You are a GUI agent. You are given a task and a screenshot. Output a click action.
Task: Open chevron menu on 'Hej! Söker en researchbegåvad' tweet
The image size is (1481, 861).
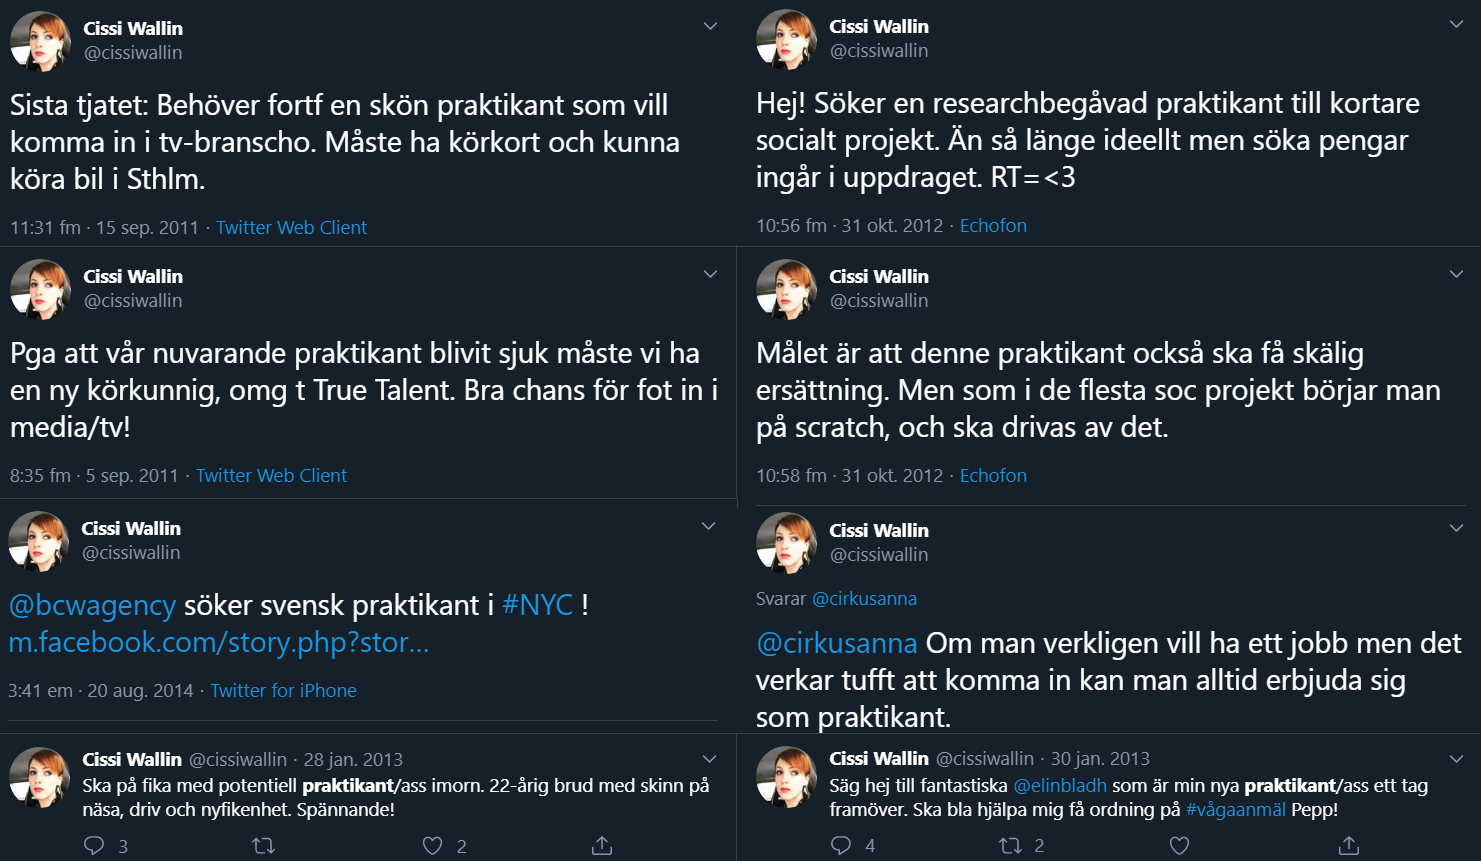point(1456,24)
